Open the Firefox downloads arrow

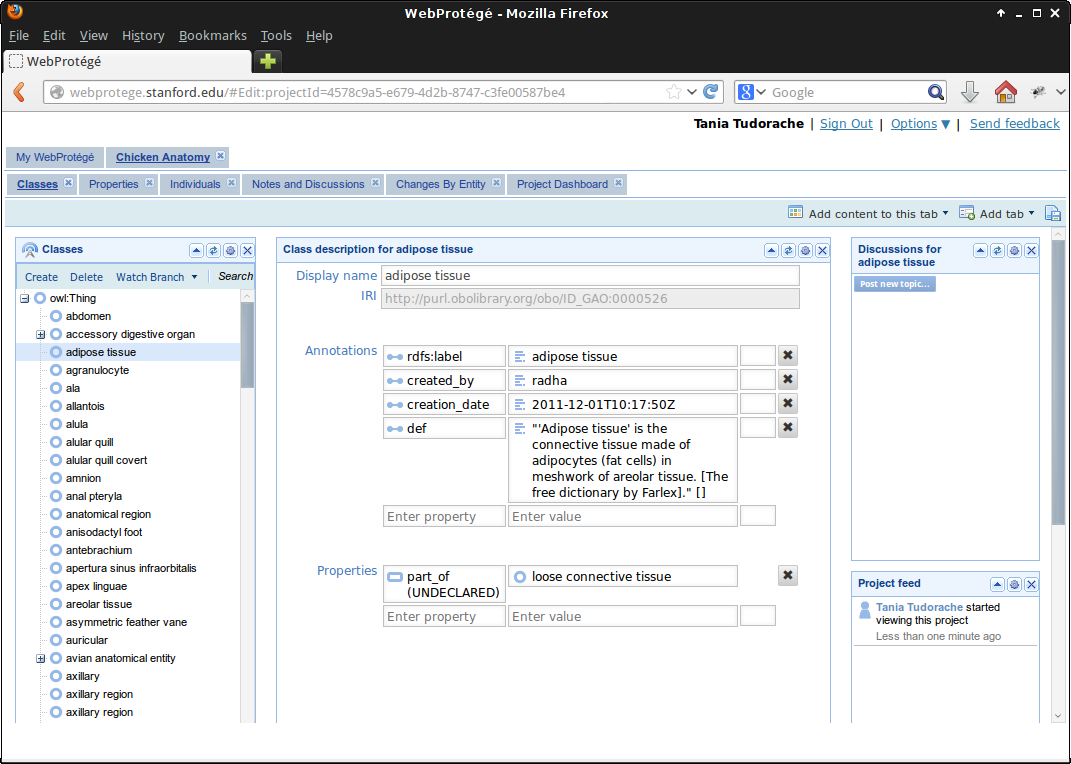pos(970,92)
